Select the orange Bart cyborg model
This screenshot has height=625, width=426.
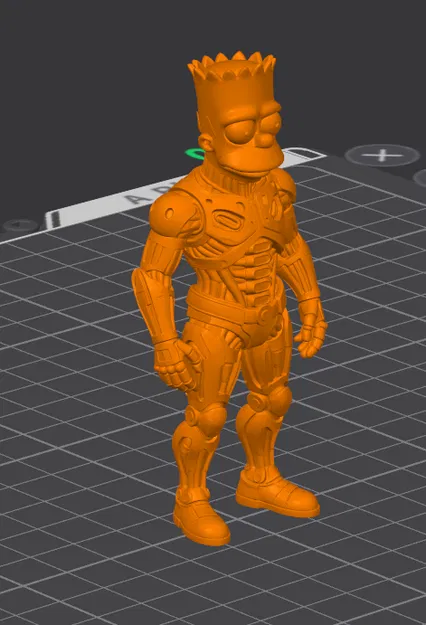pyautogui.click(x=230, y=297)
